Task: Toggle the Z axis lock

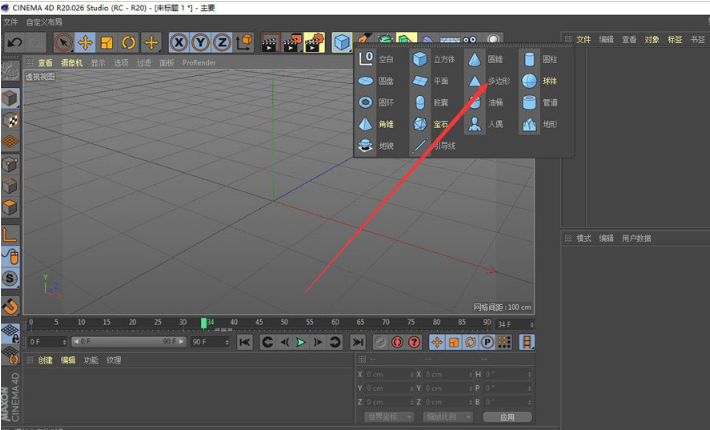Action: coord(221,42)
